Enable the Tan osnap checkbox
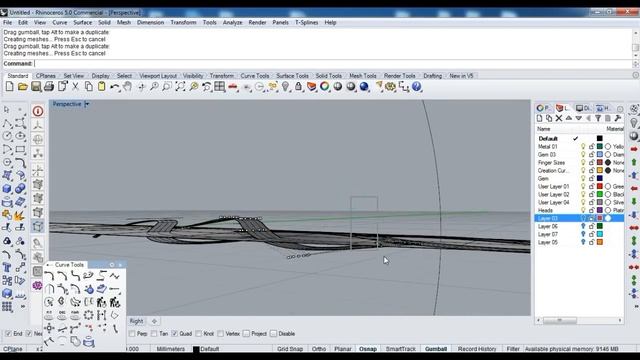The image size is (640, 360). pyautogui.click(x=154, y=333)
